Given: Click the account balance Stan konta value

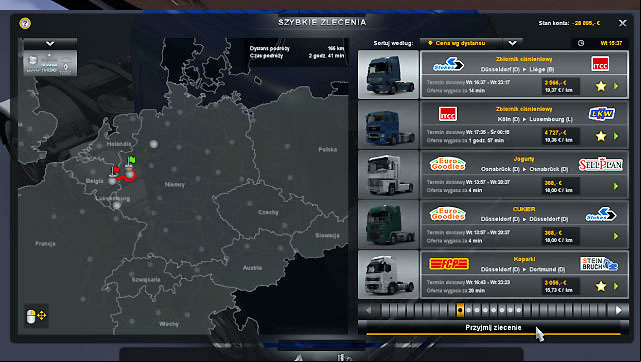Looking at the screenshot, I should pos(586,23).
